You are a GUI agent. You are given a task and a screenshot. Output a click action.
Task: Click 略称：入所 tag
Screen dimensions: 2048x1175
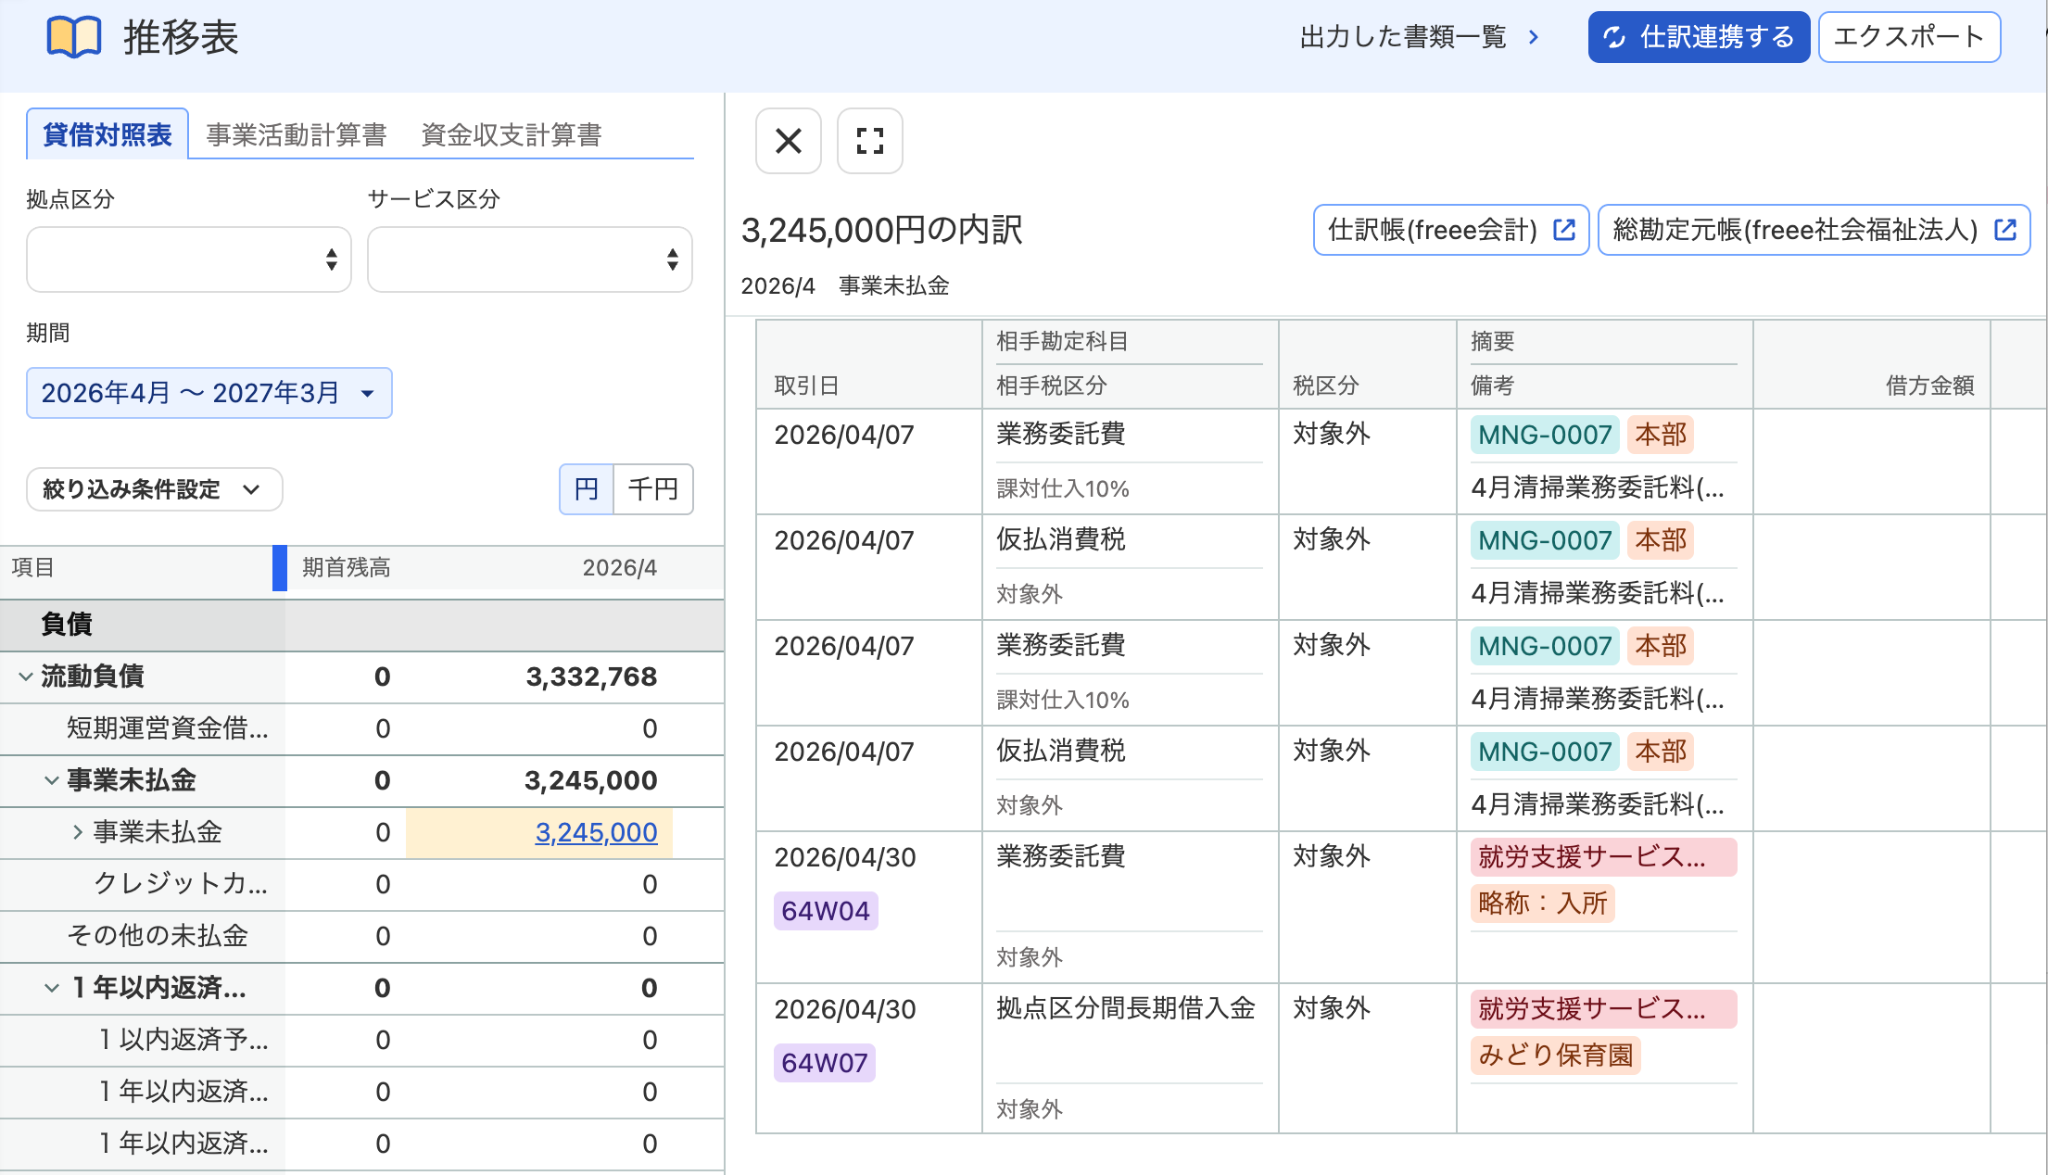point(1543,903)
